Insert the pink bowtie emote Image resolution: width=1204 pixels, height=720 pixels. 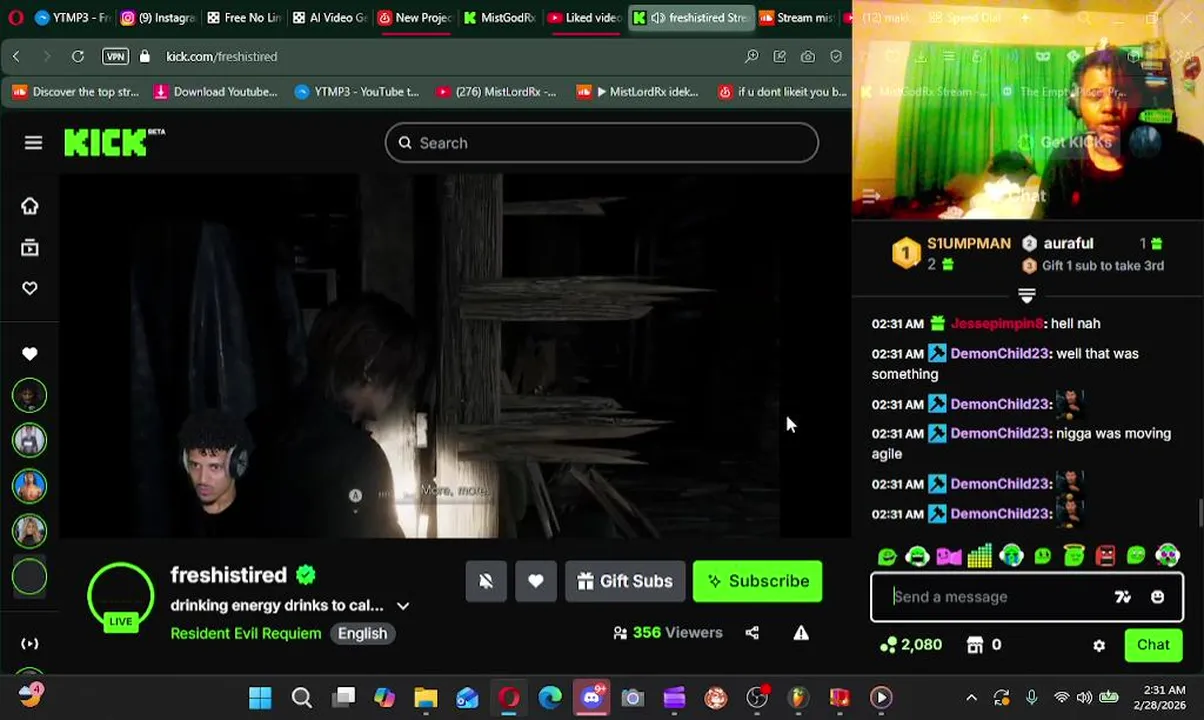point(949,556)
